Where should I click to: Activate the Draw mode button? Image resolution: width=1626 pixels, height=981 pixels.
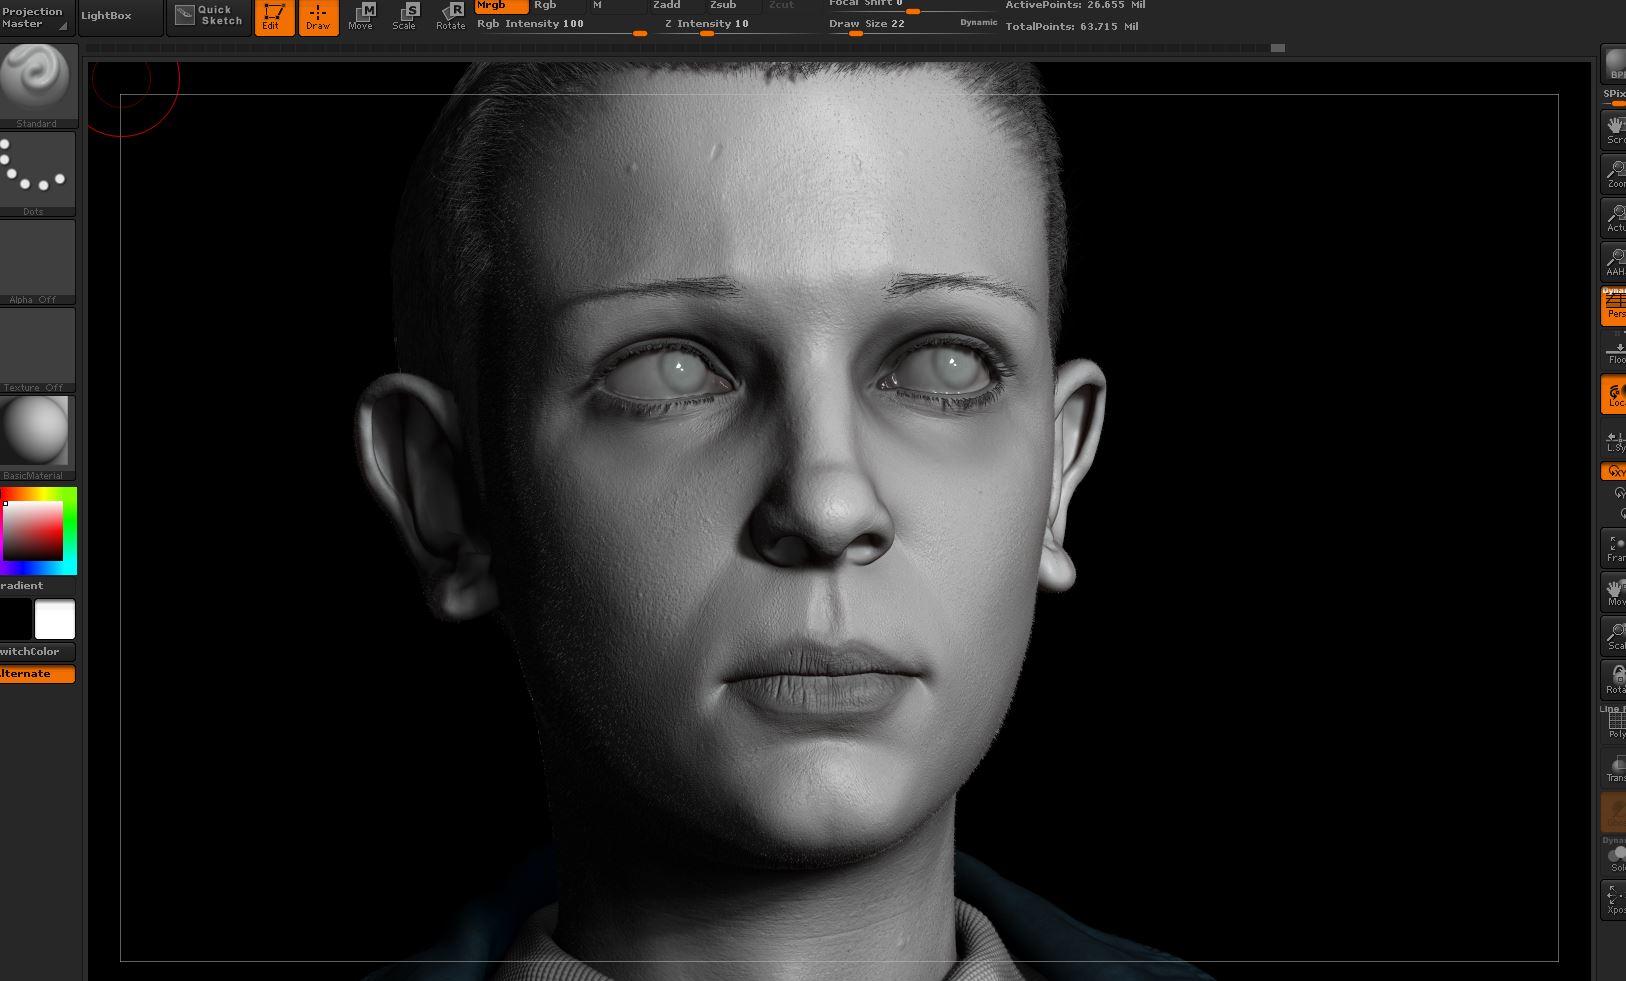pyautogui.click(x=318, y=17)
